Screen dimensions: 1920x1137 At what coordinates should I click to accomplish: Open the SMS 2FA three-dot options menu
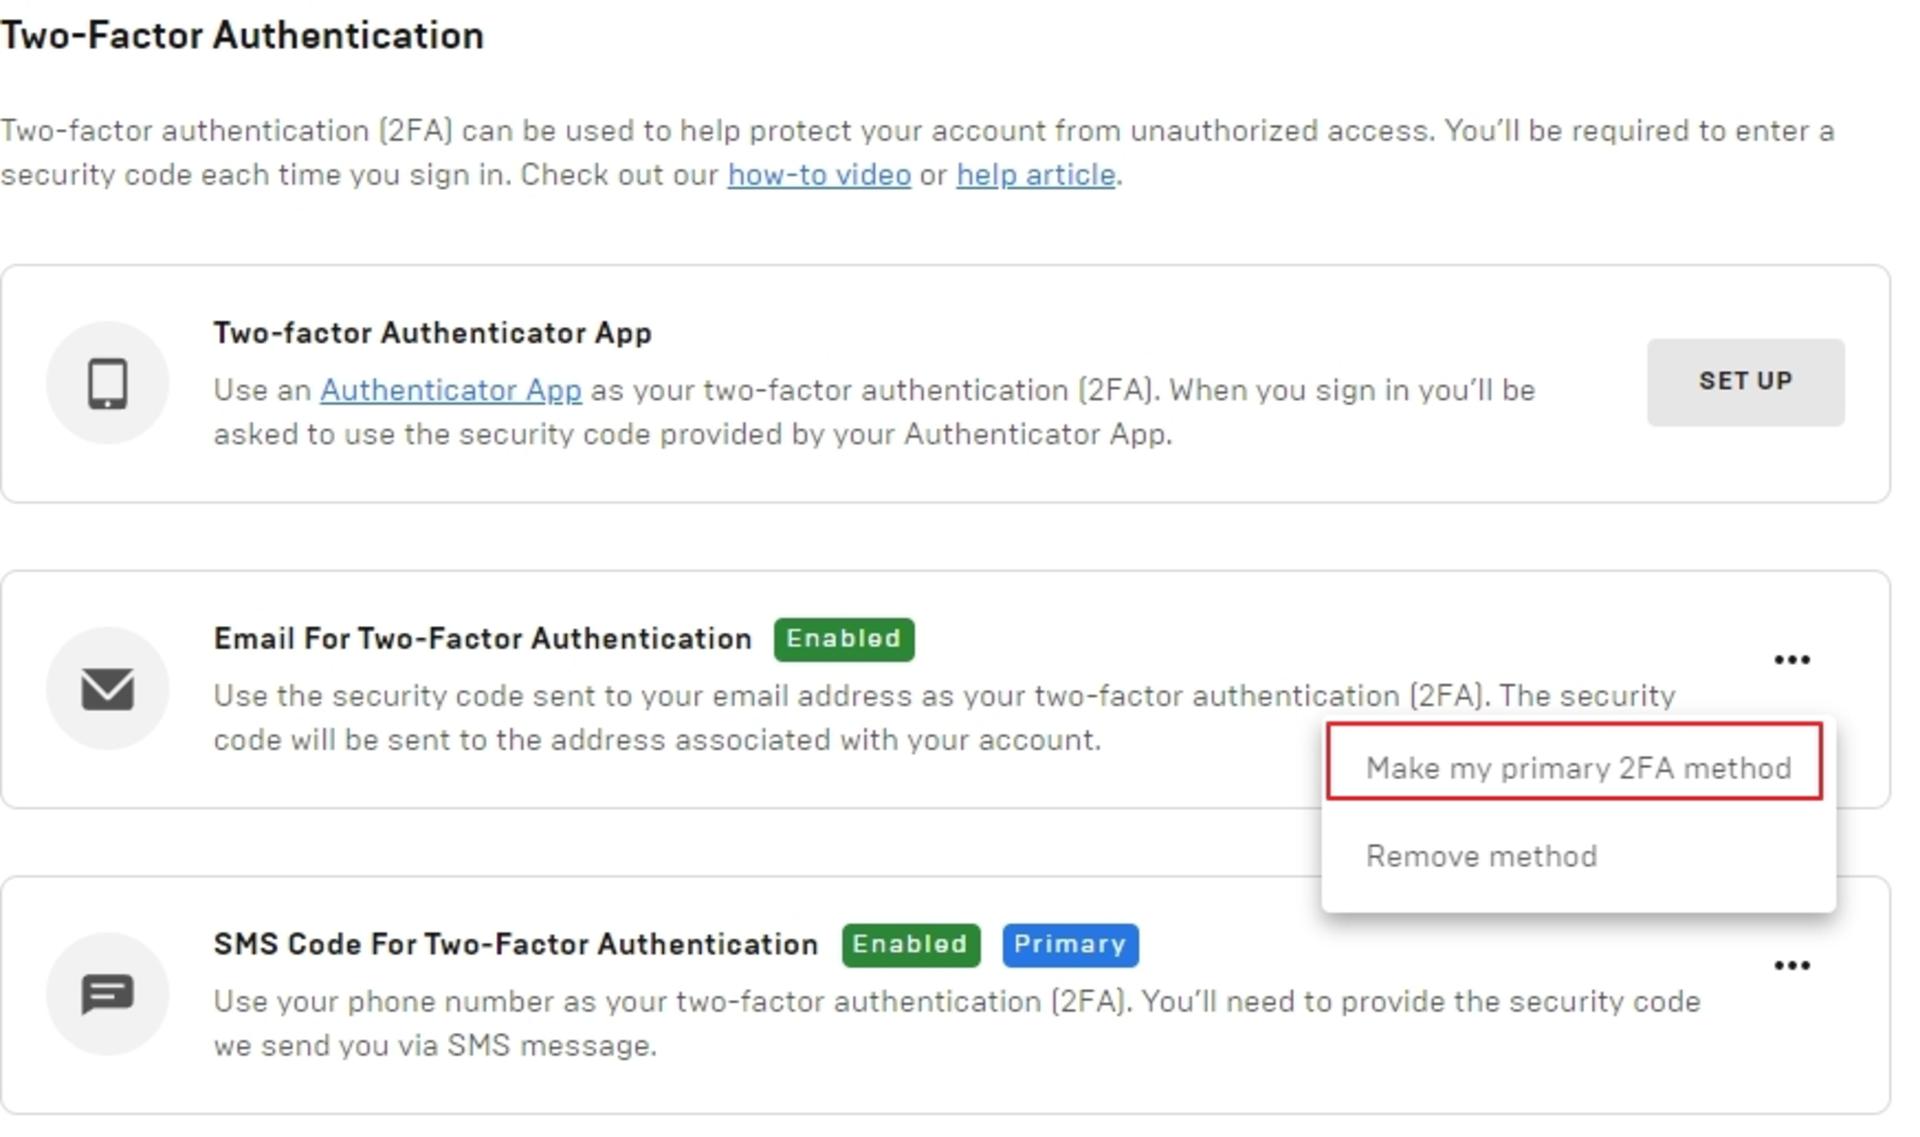click(1791, 966)
